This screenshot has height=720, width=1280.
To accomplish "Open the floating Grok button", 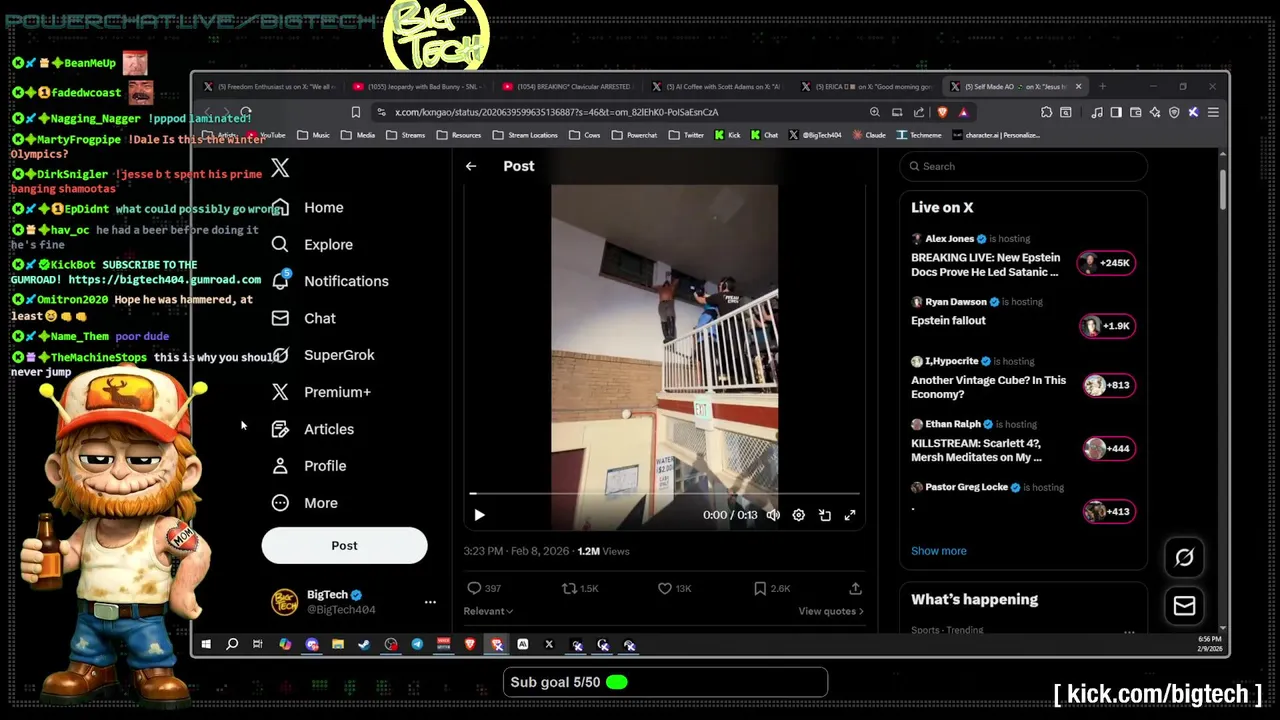I will 1184,557.
